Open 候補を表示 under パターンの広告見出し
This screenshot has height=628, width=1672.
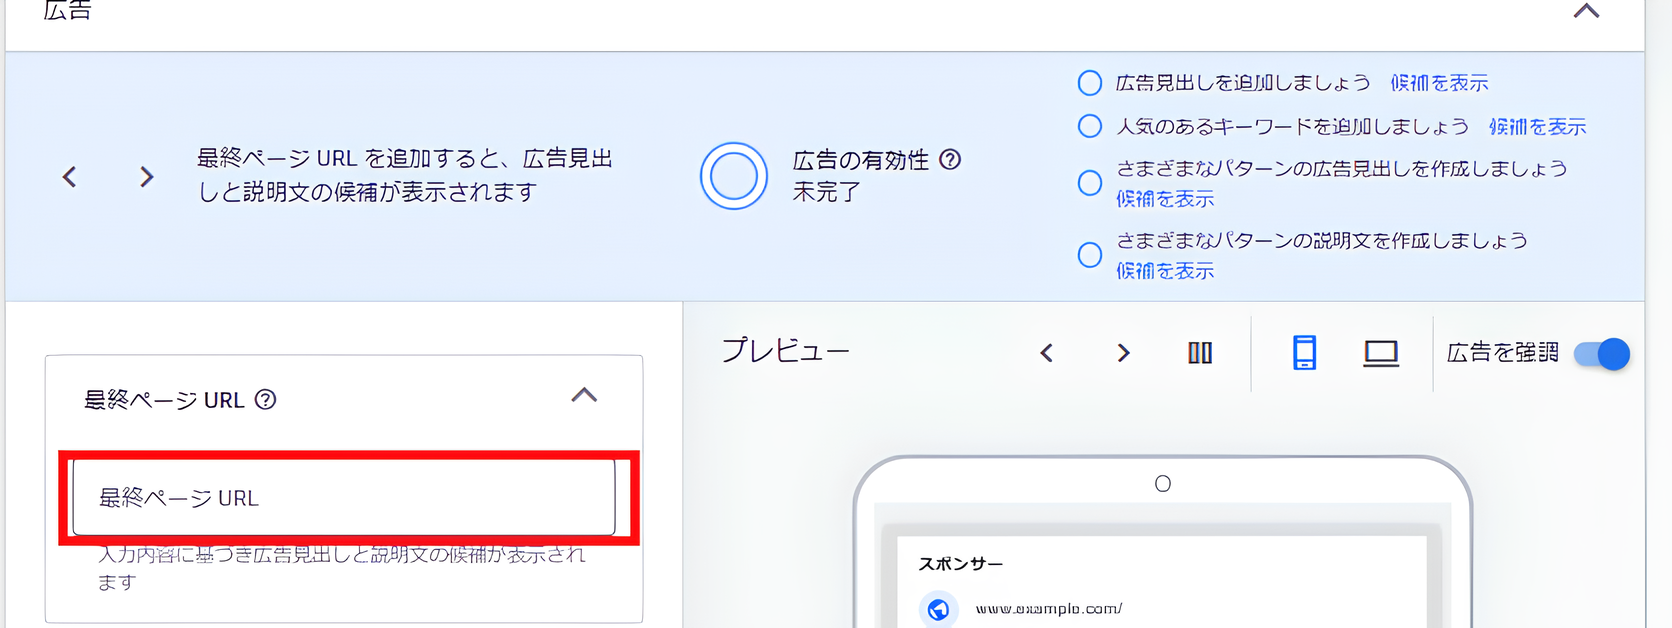pos(1165,199)
